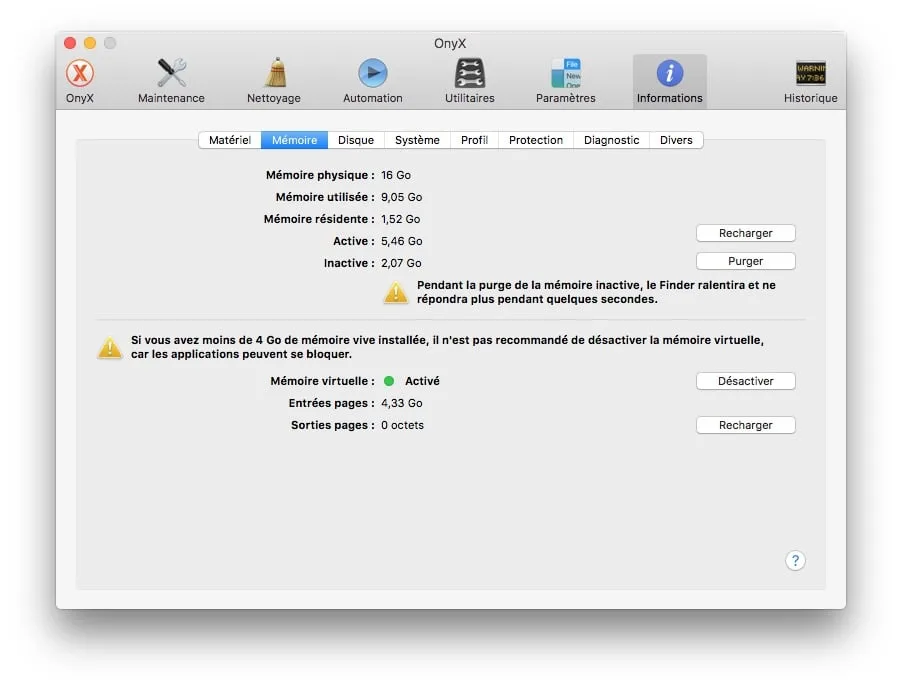Click the purge warning triangle icon
The image size is (902, 689).
(x=396, y=292)
